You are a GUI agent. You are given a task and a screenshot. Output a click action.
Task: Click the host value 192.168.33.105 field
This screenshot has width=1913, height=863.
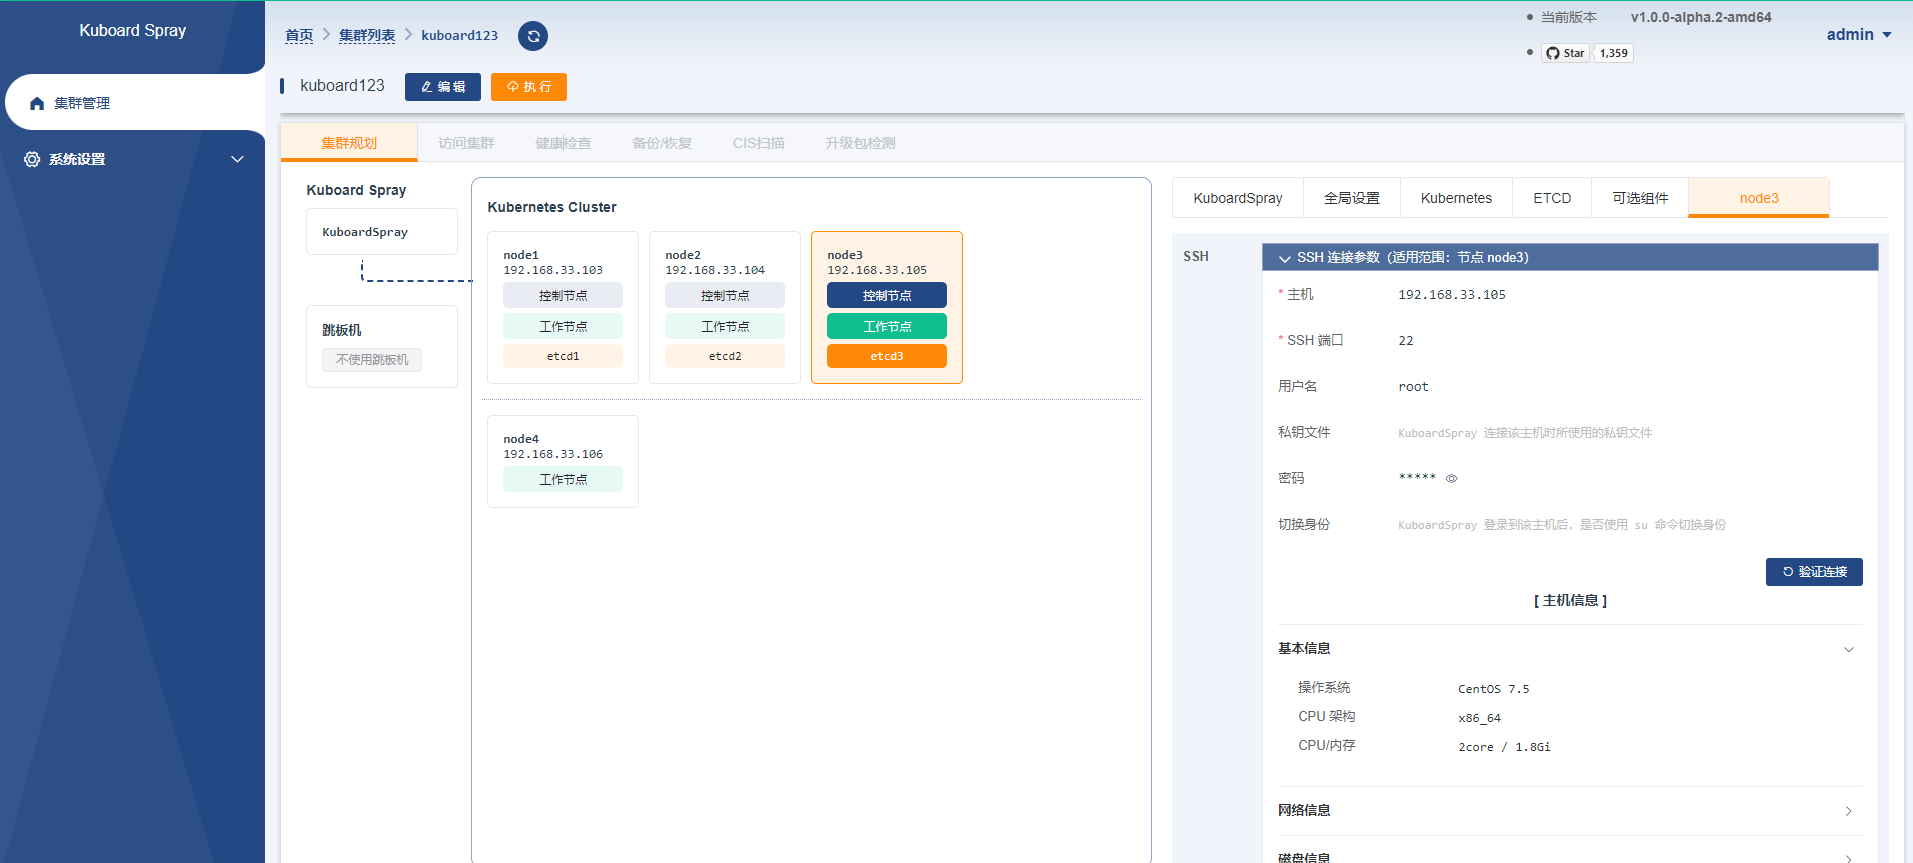pos(1452,295)
